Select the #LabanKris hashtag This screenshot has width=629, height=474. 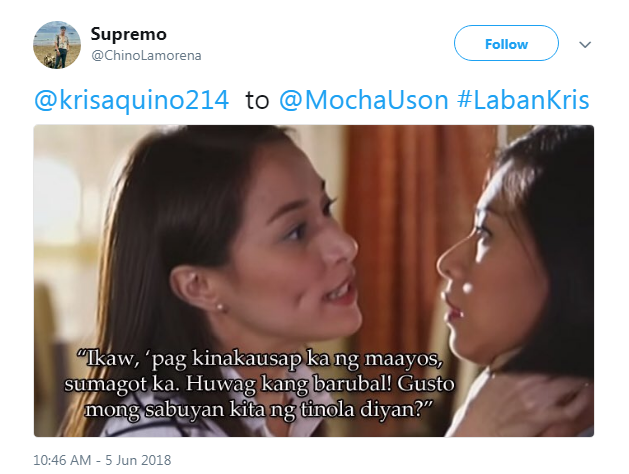523,100
